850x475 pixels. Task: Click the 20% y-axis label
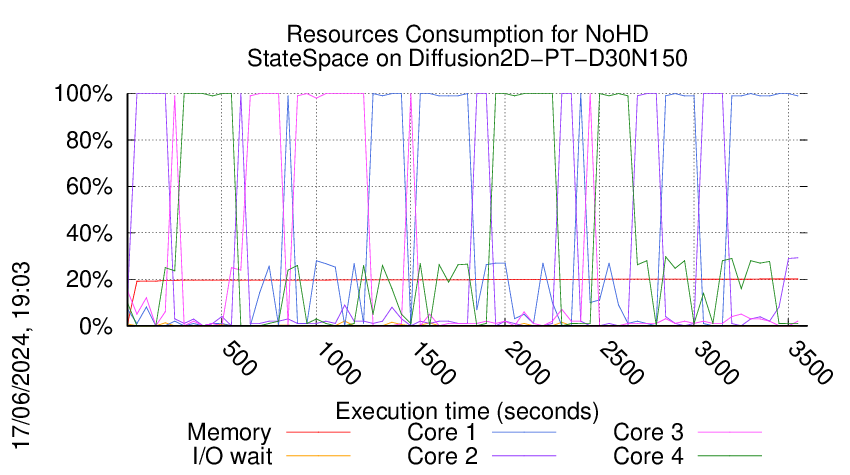click(89, 280)
